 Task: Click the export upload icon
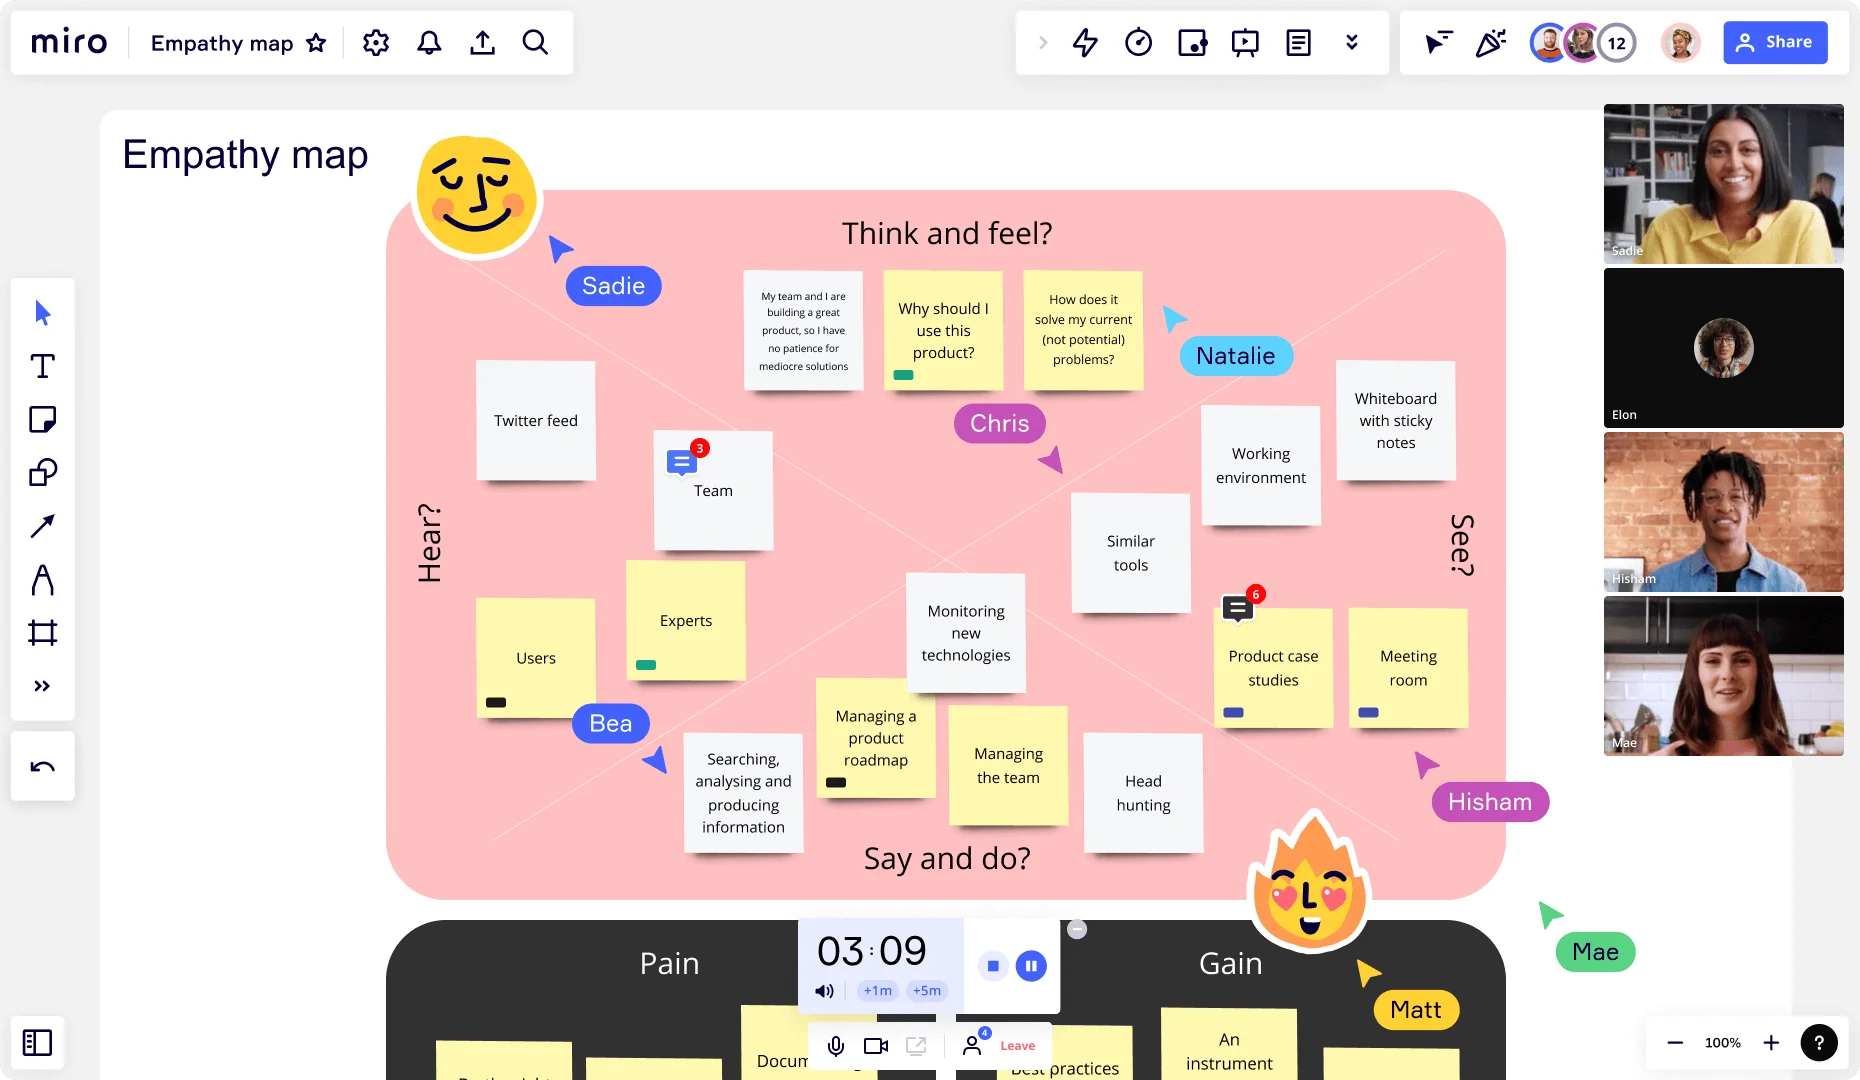482,42
